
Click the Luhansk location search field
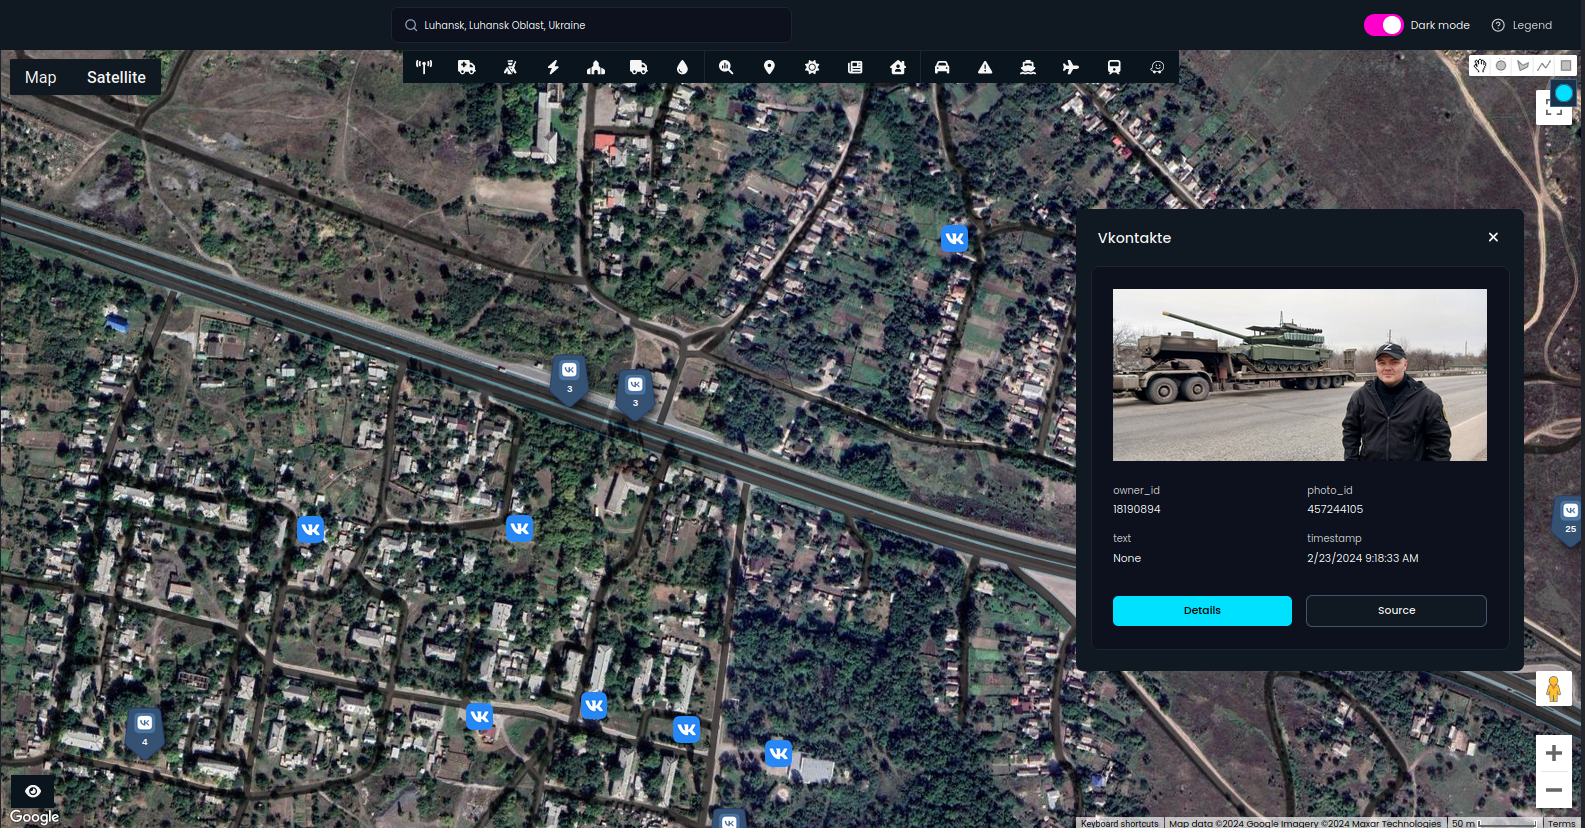[591, 25]
